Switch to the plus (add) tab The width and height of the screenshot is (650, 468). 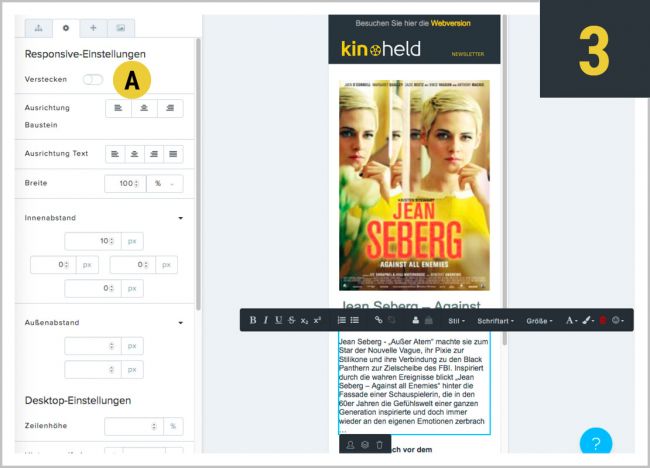coord(93,29)
